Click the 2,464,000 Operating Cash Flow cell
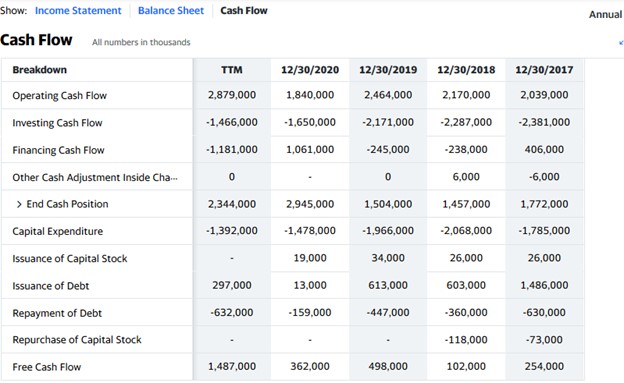Screen dimensions: 624x383 388,95
